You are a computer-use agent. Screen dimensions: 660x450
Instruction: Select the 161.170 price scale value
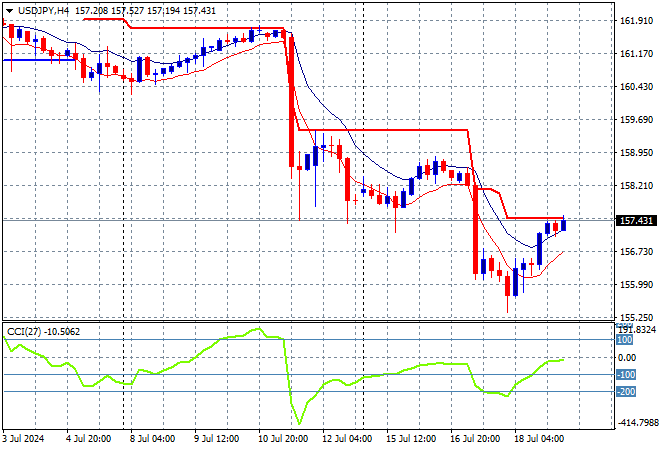636,53
